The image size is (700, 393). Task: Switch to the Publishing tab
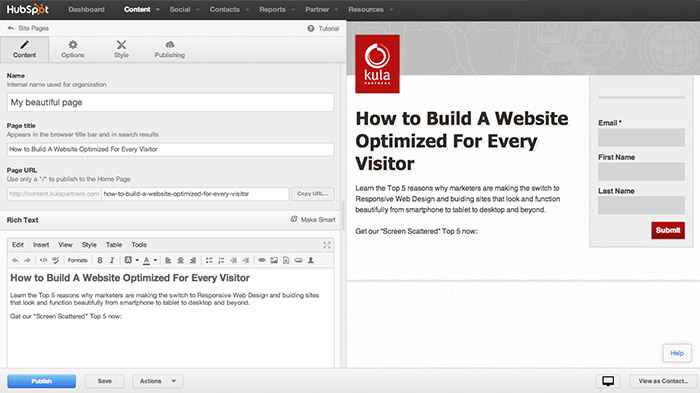pyautogui.click(x=170, y=49)
